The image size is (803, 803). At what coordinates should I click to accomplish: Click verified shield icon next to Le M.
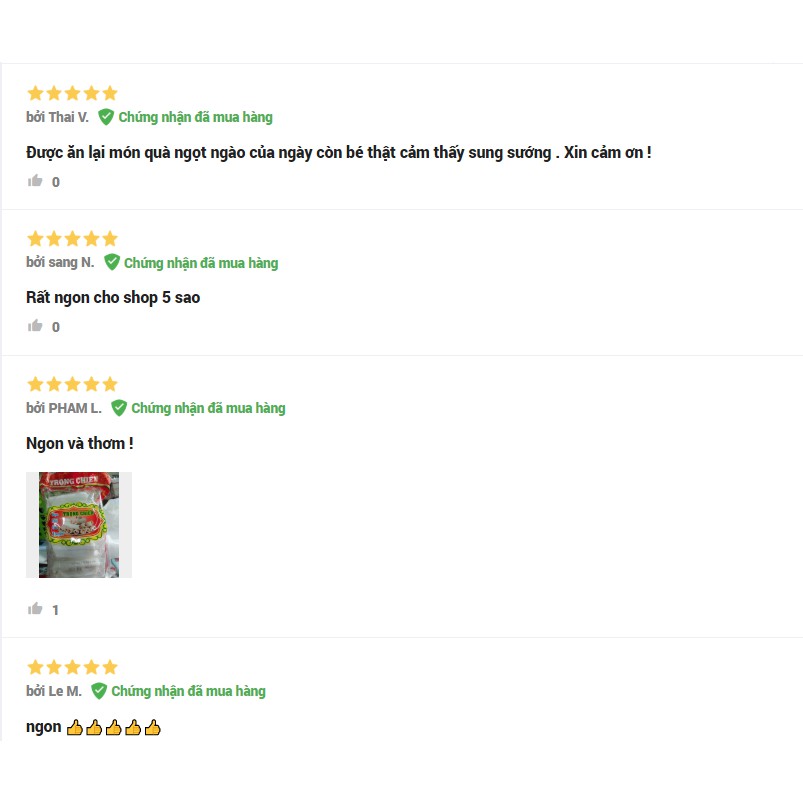pyautogui.click(x=99, y=691)
